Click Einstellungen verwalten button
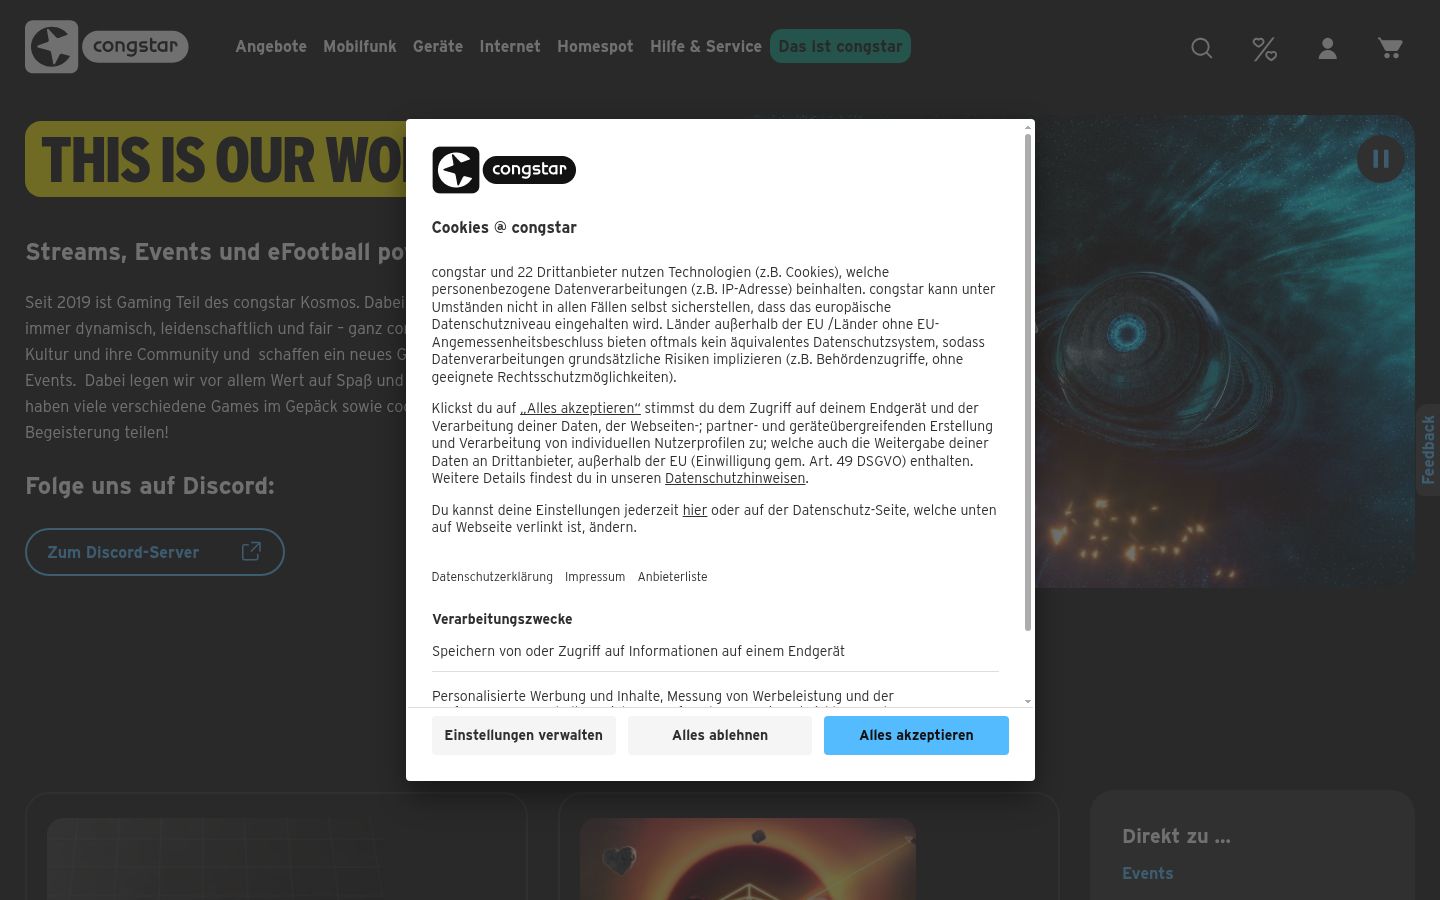1440x900 pixels. click(524, 735)
